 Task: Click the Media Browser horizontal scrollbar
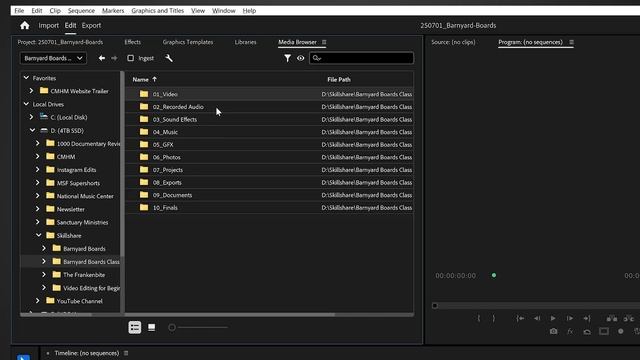coord(229,315)
